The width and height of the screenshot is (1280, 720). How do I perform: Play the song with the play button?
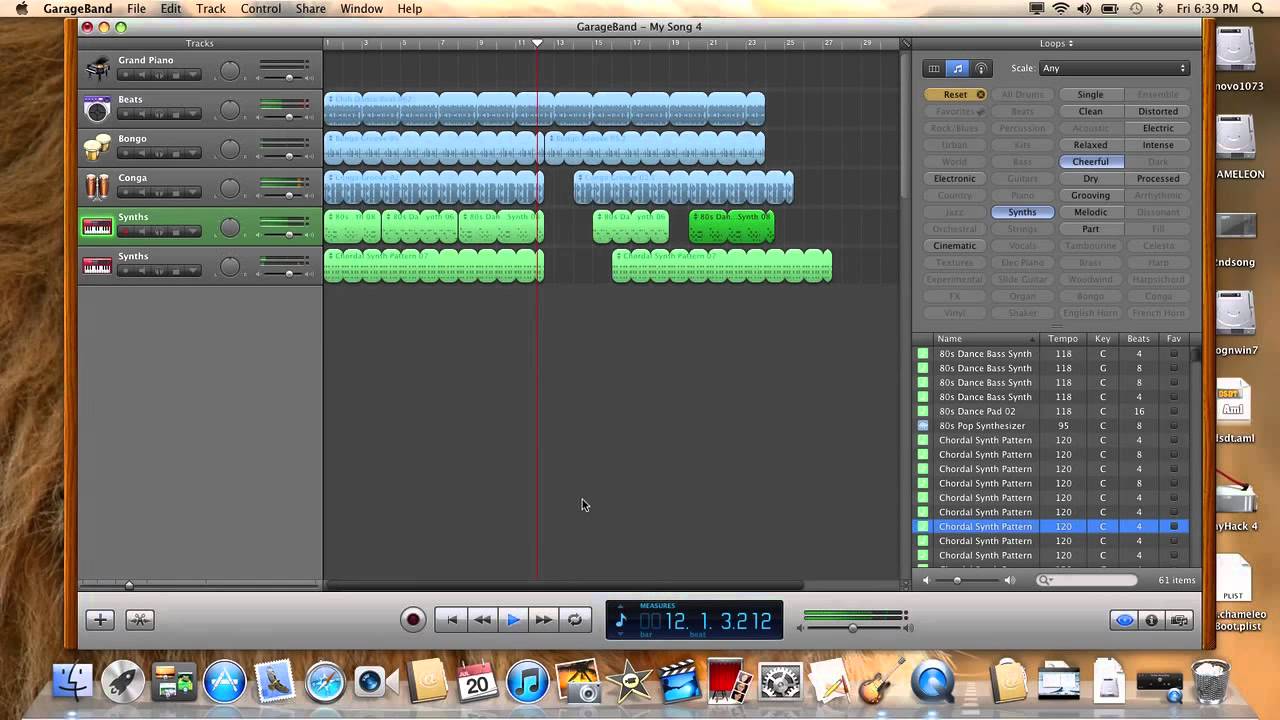(513, 620)
